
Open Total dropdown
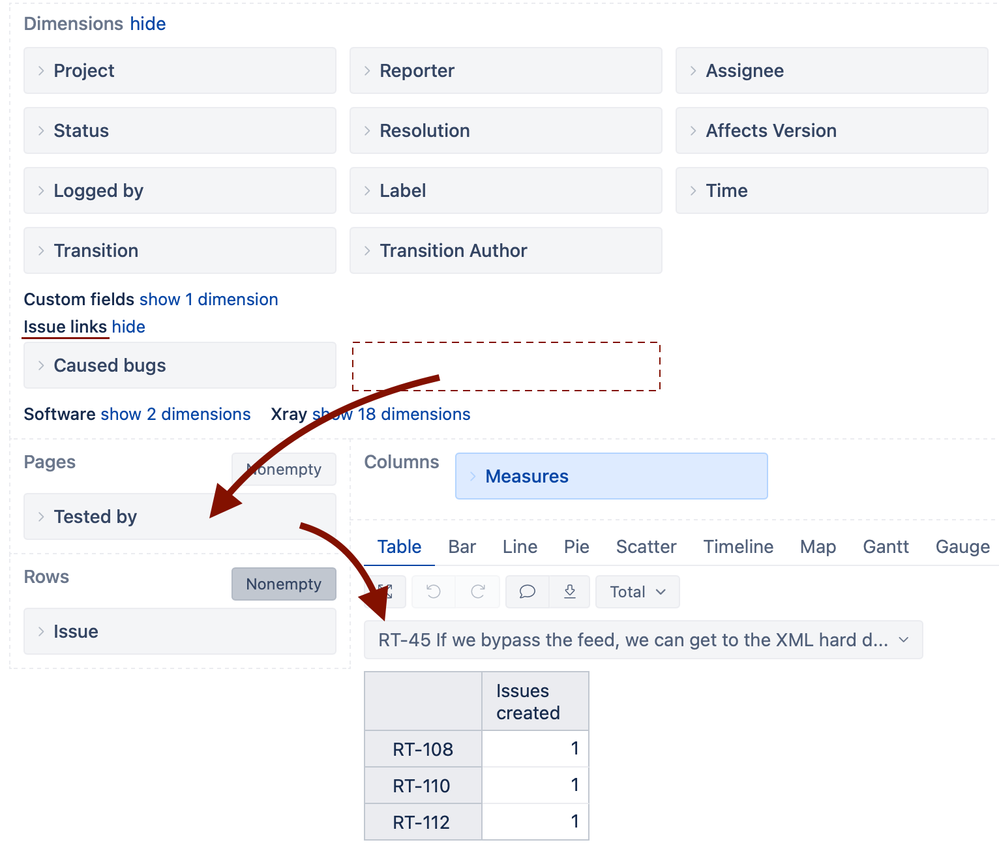(x=637, y=592)
